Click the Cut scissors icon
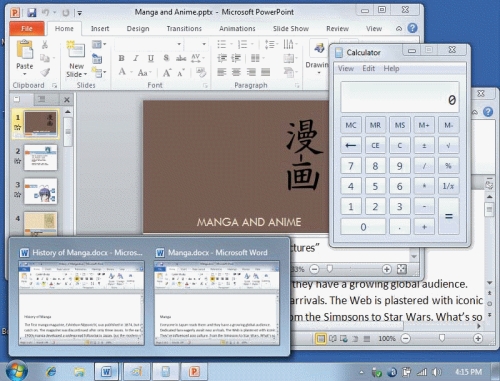This screenshot has height=381, width=500. coord(45,44)
